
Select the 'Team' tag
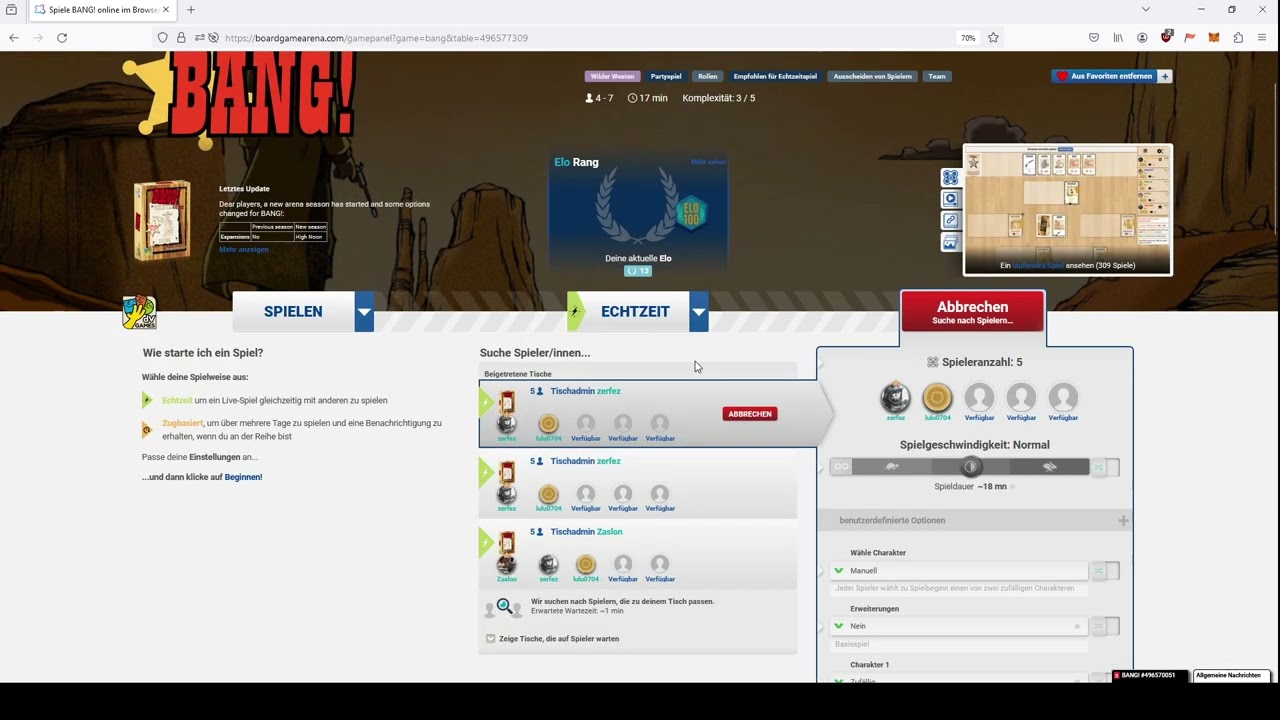tap(937, 76)
